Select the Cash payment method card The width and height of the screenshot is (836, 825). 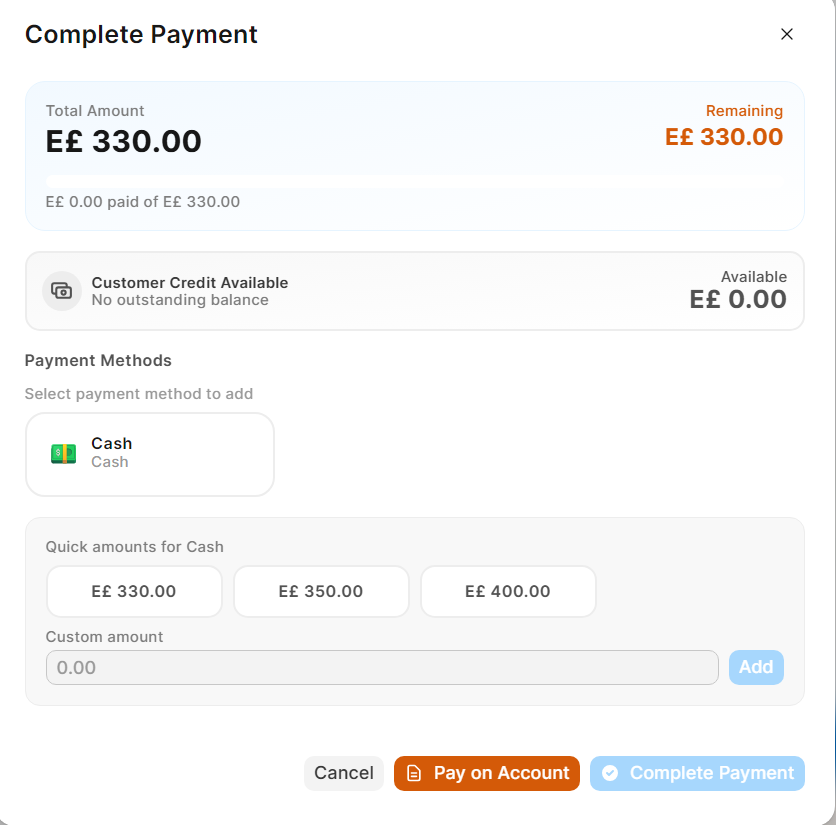point(150,454)
